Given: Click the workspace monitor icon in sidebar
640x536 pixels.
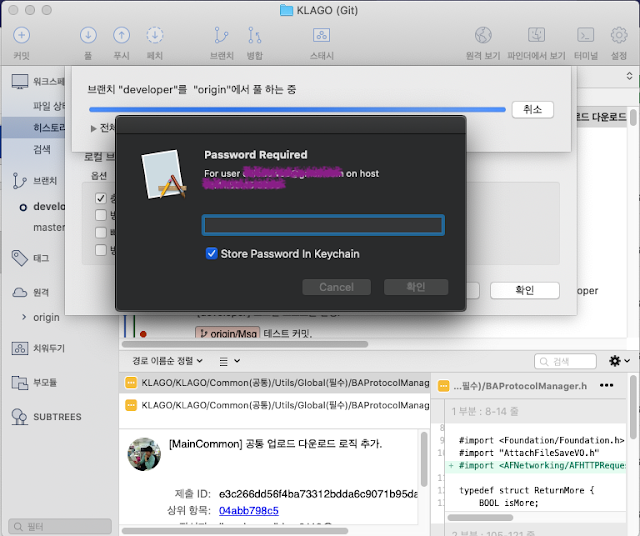Looking at the screenshot, I should (x=20, y=81).
